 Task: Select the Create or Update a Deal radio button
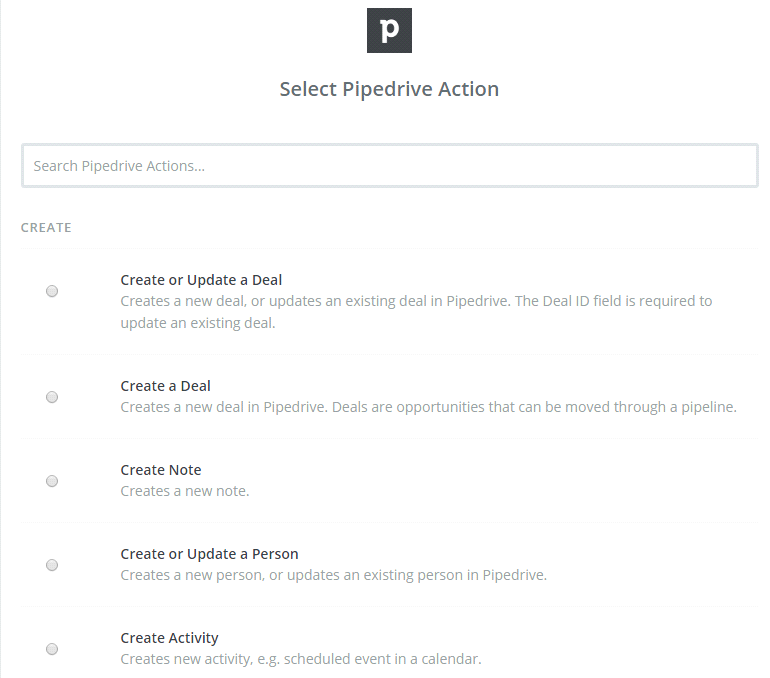pos(52,291)
